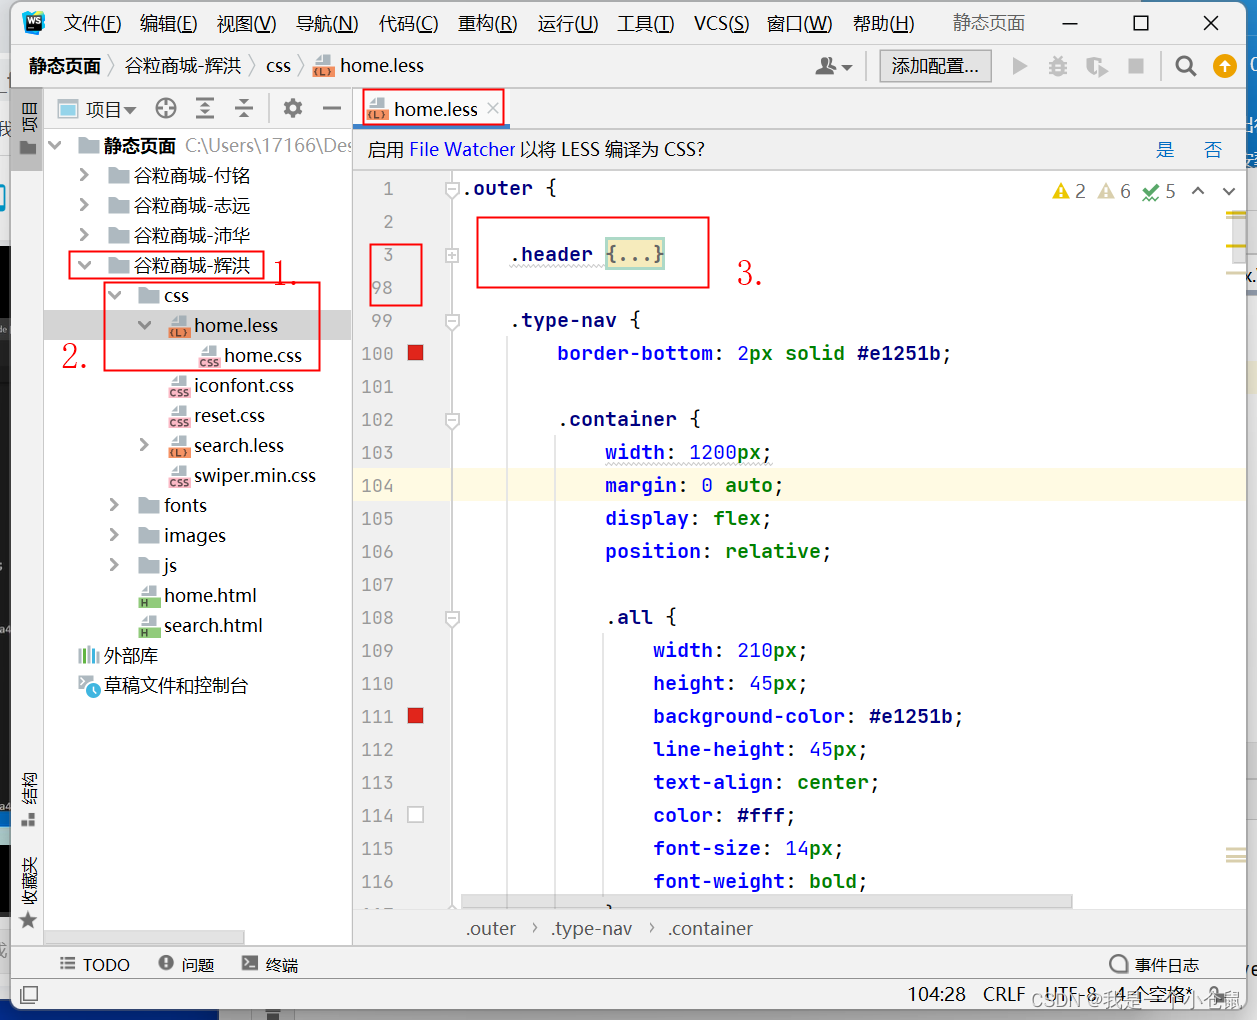The height and width of the screenshot is (1020, 1257).
Task: Click the 添加配置... button
Action: tap(935, 66)
